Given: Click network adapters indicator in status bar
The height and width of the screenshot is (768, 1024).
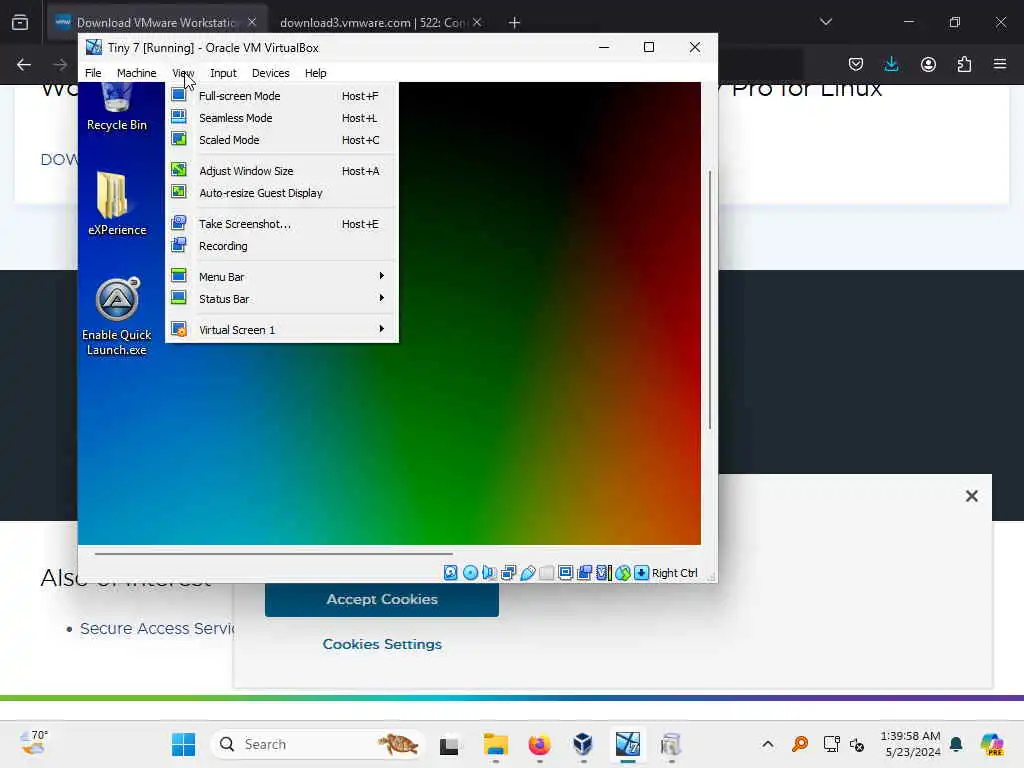Looking at the screenshot, I should click(x=508, y=573).
